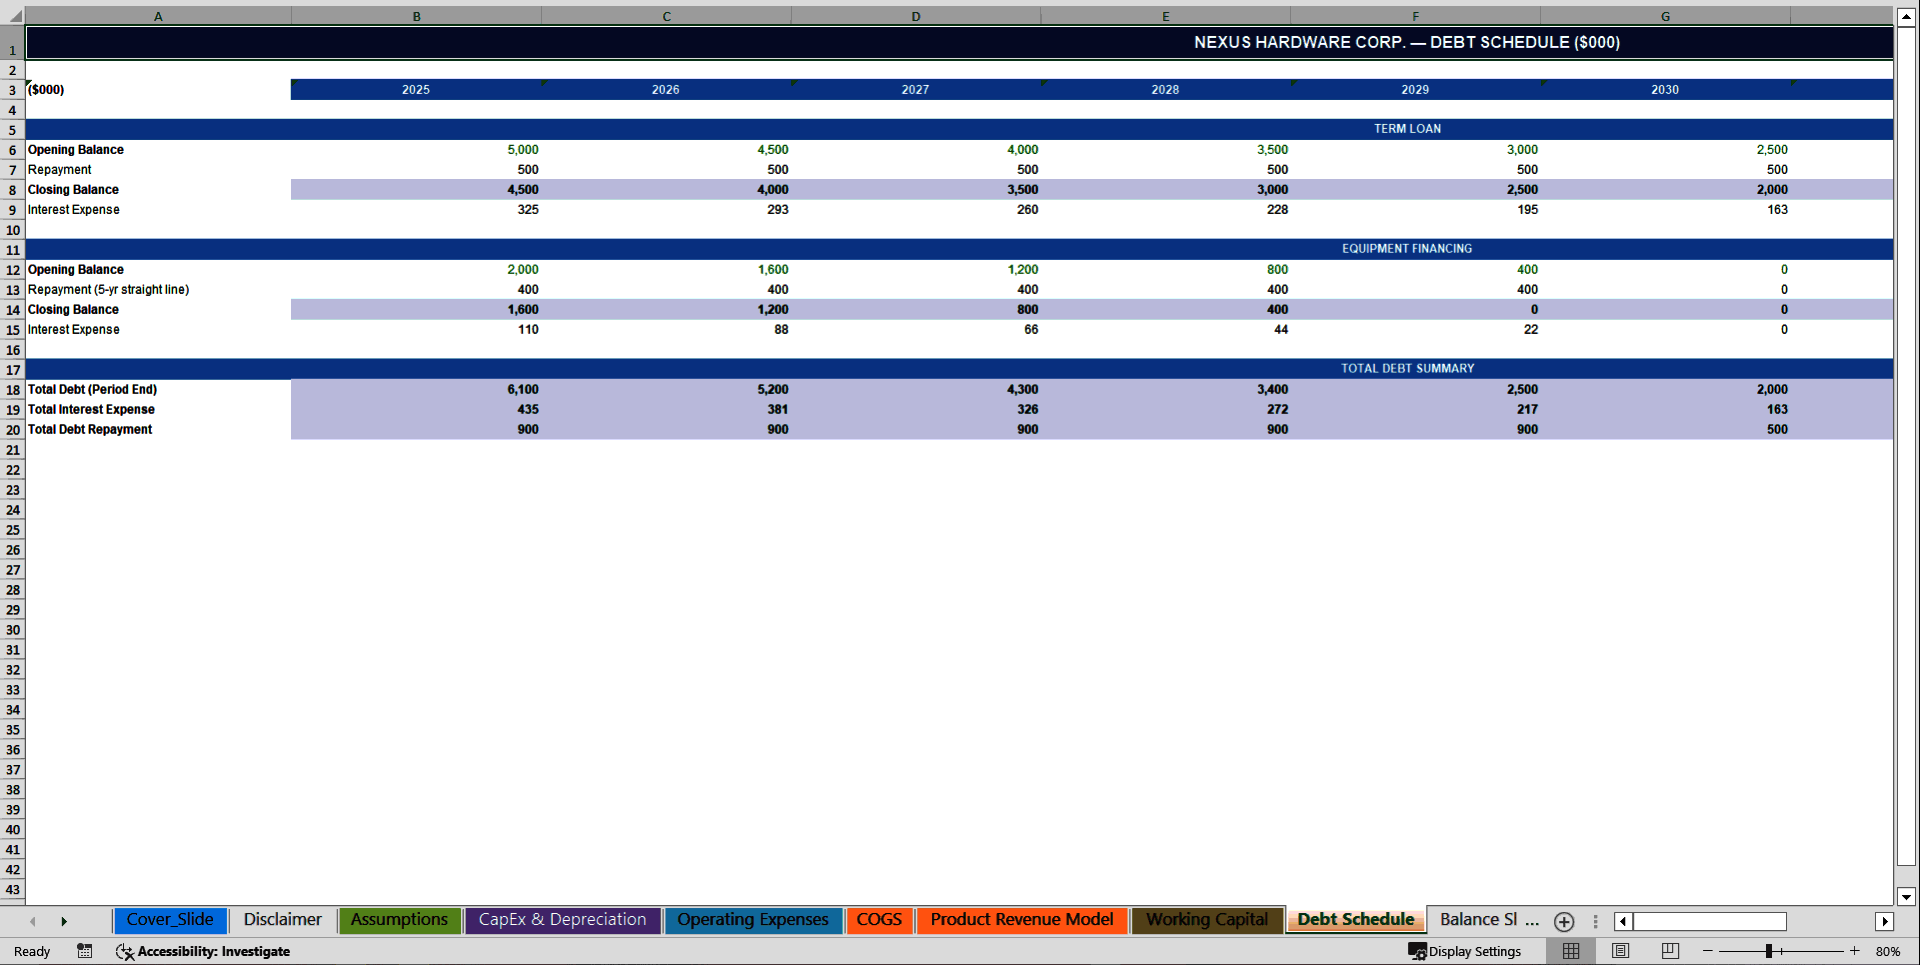Viewport: 1920px width, 965px height.
Task: Click the macro recording icon beside Ready
Action: click(x=84, y=951)
